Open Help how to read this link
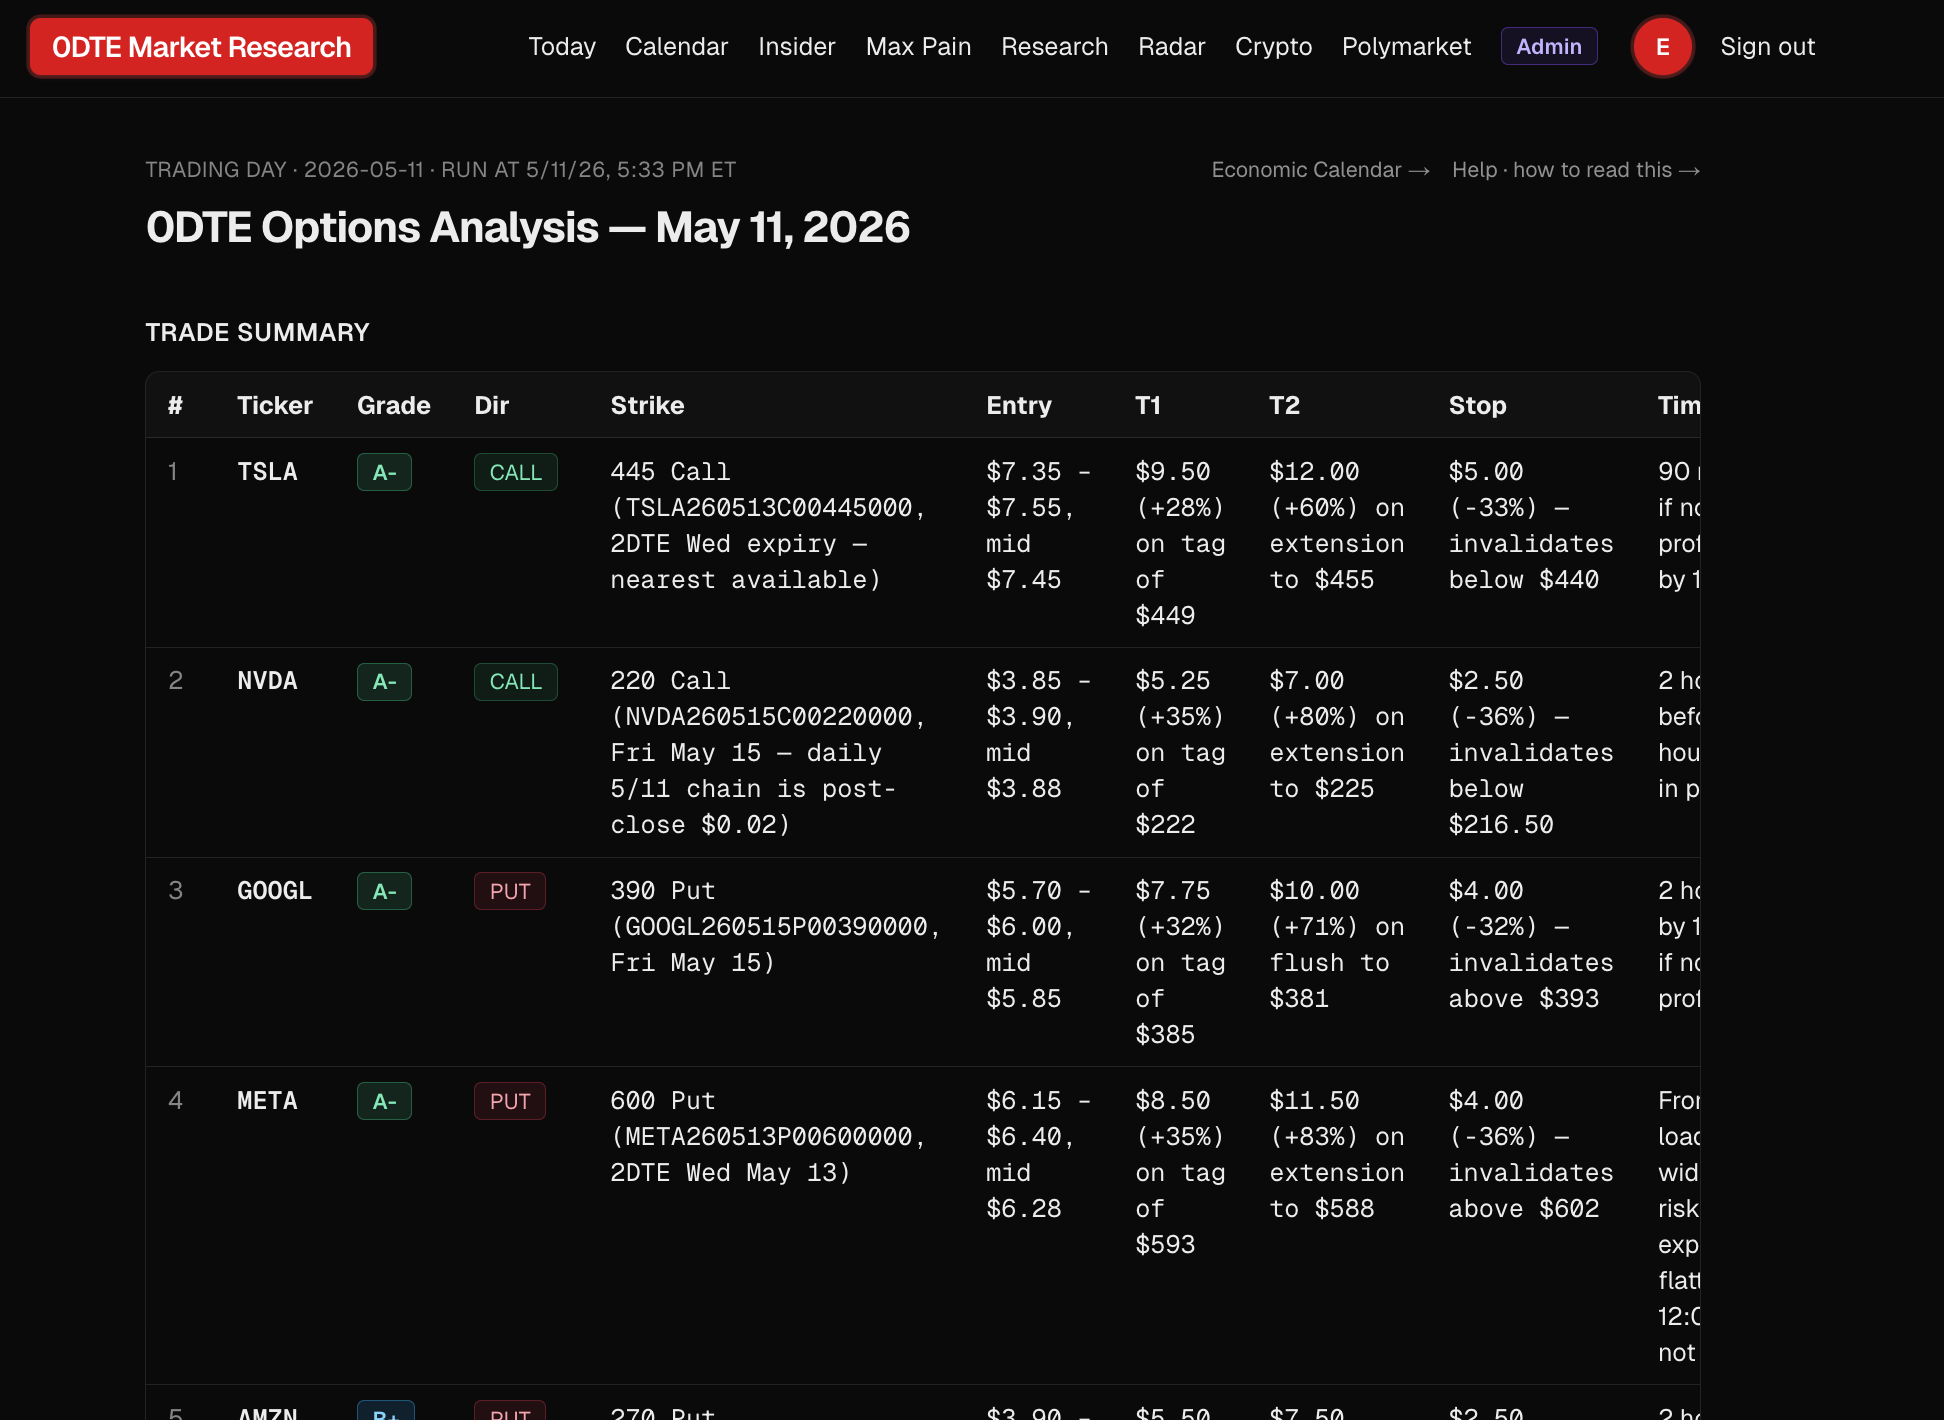 tap(1576, 170)
